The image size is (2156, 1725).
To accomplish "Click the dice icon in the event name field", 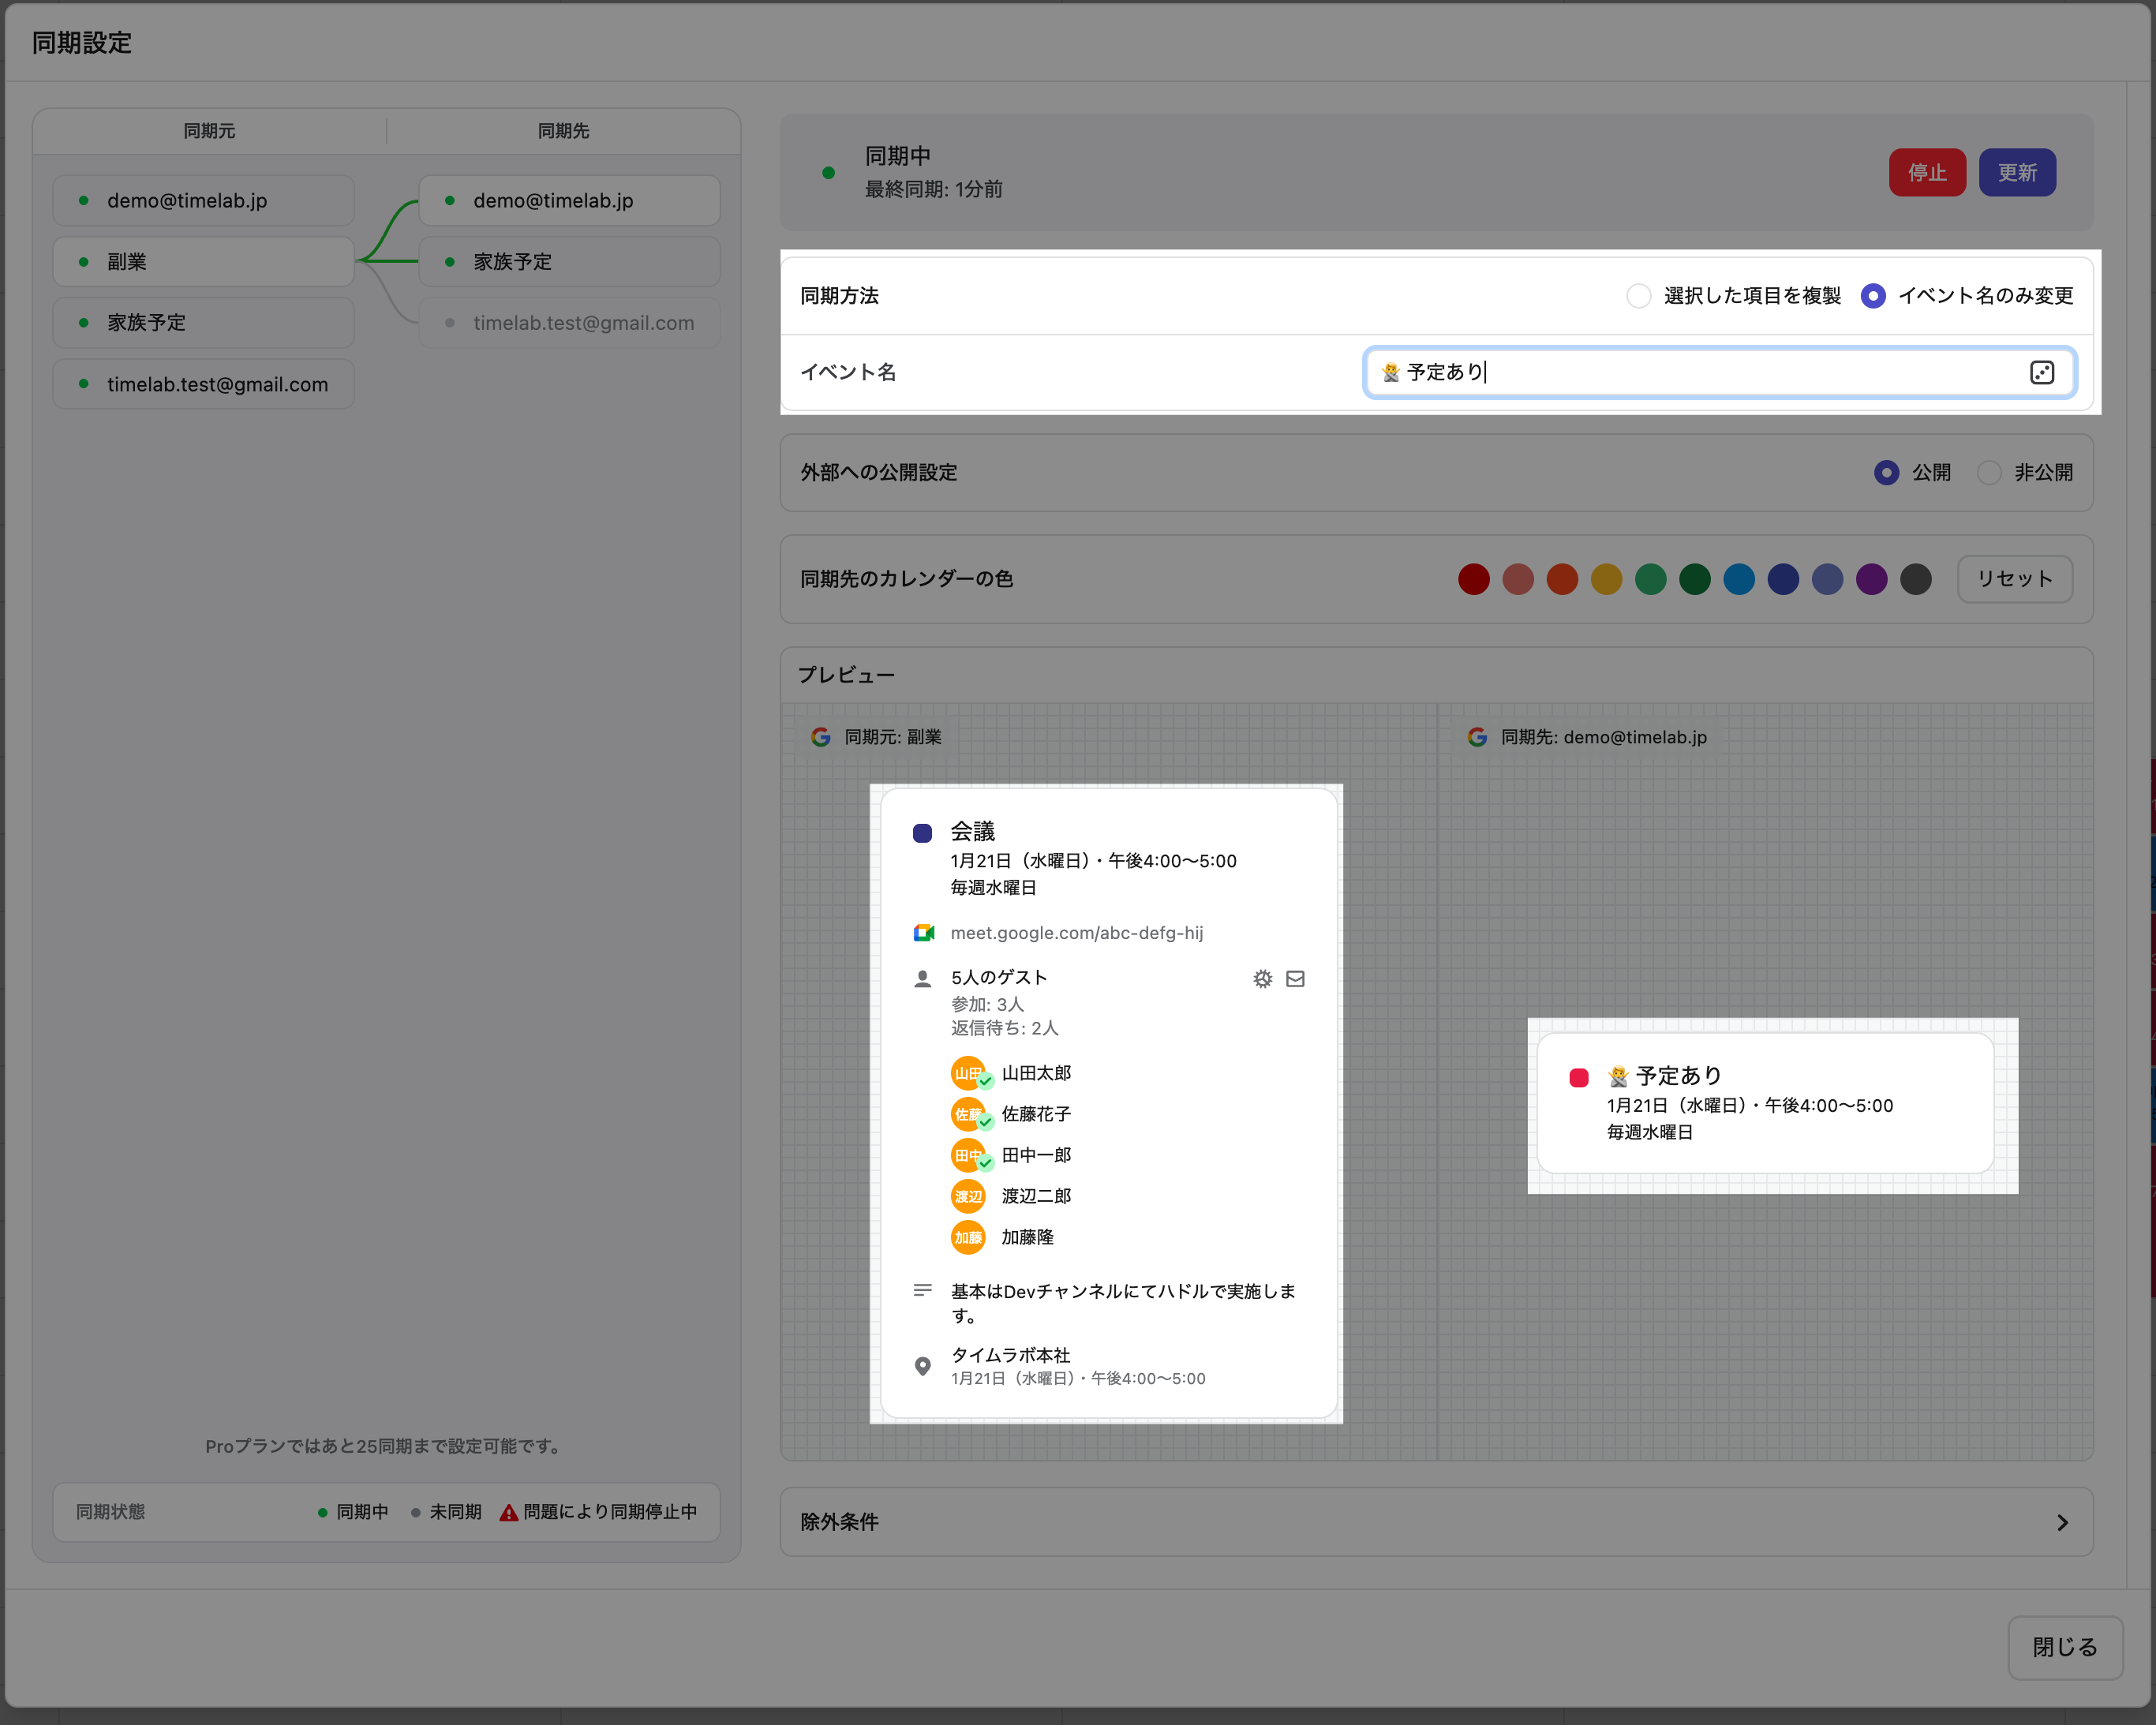I will [2042, 372].
